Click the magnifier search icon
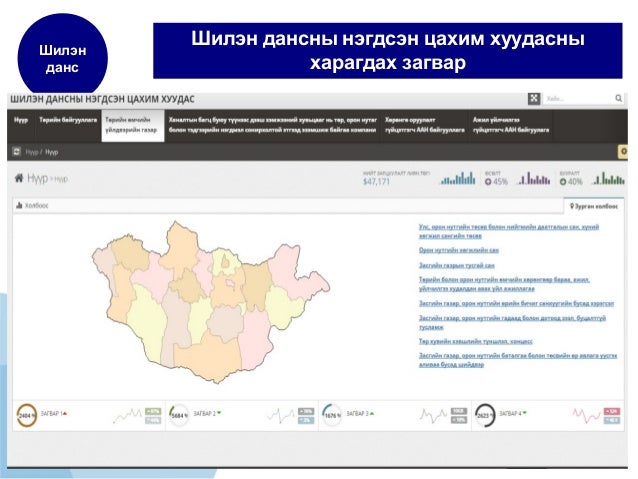 point(618,98)
